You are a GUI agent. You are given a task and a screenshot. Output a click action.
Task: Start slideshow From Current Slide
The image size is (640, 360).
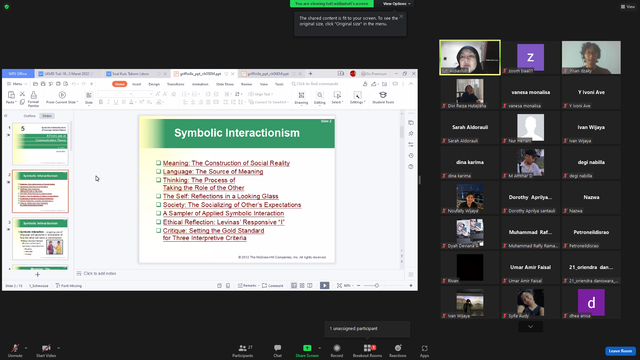62,97
